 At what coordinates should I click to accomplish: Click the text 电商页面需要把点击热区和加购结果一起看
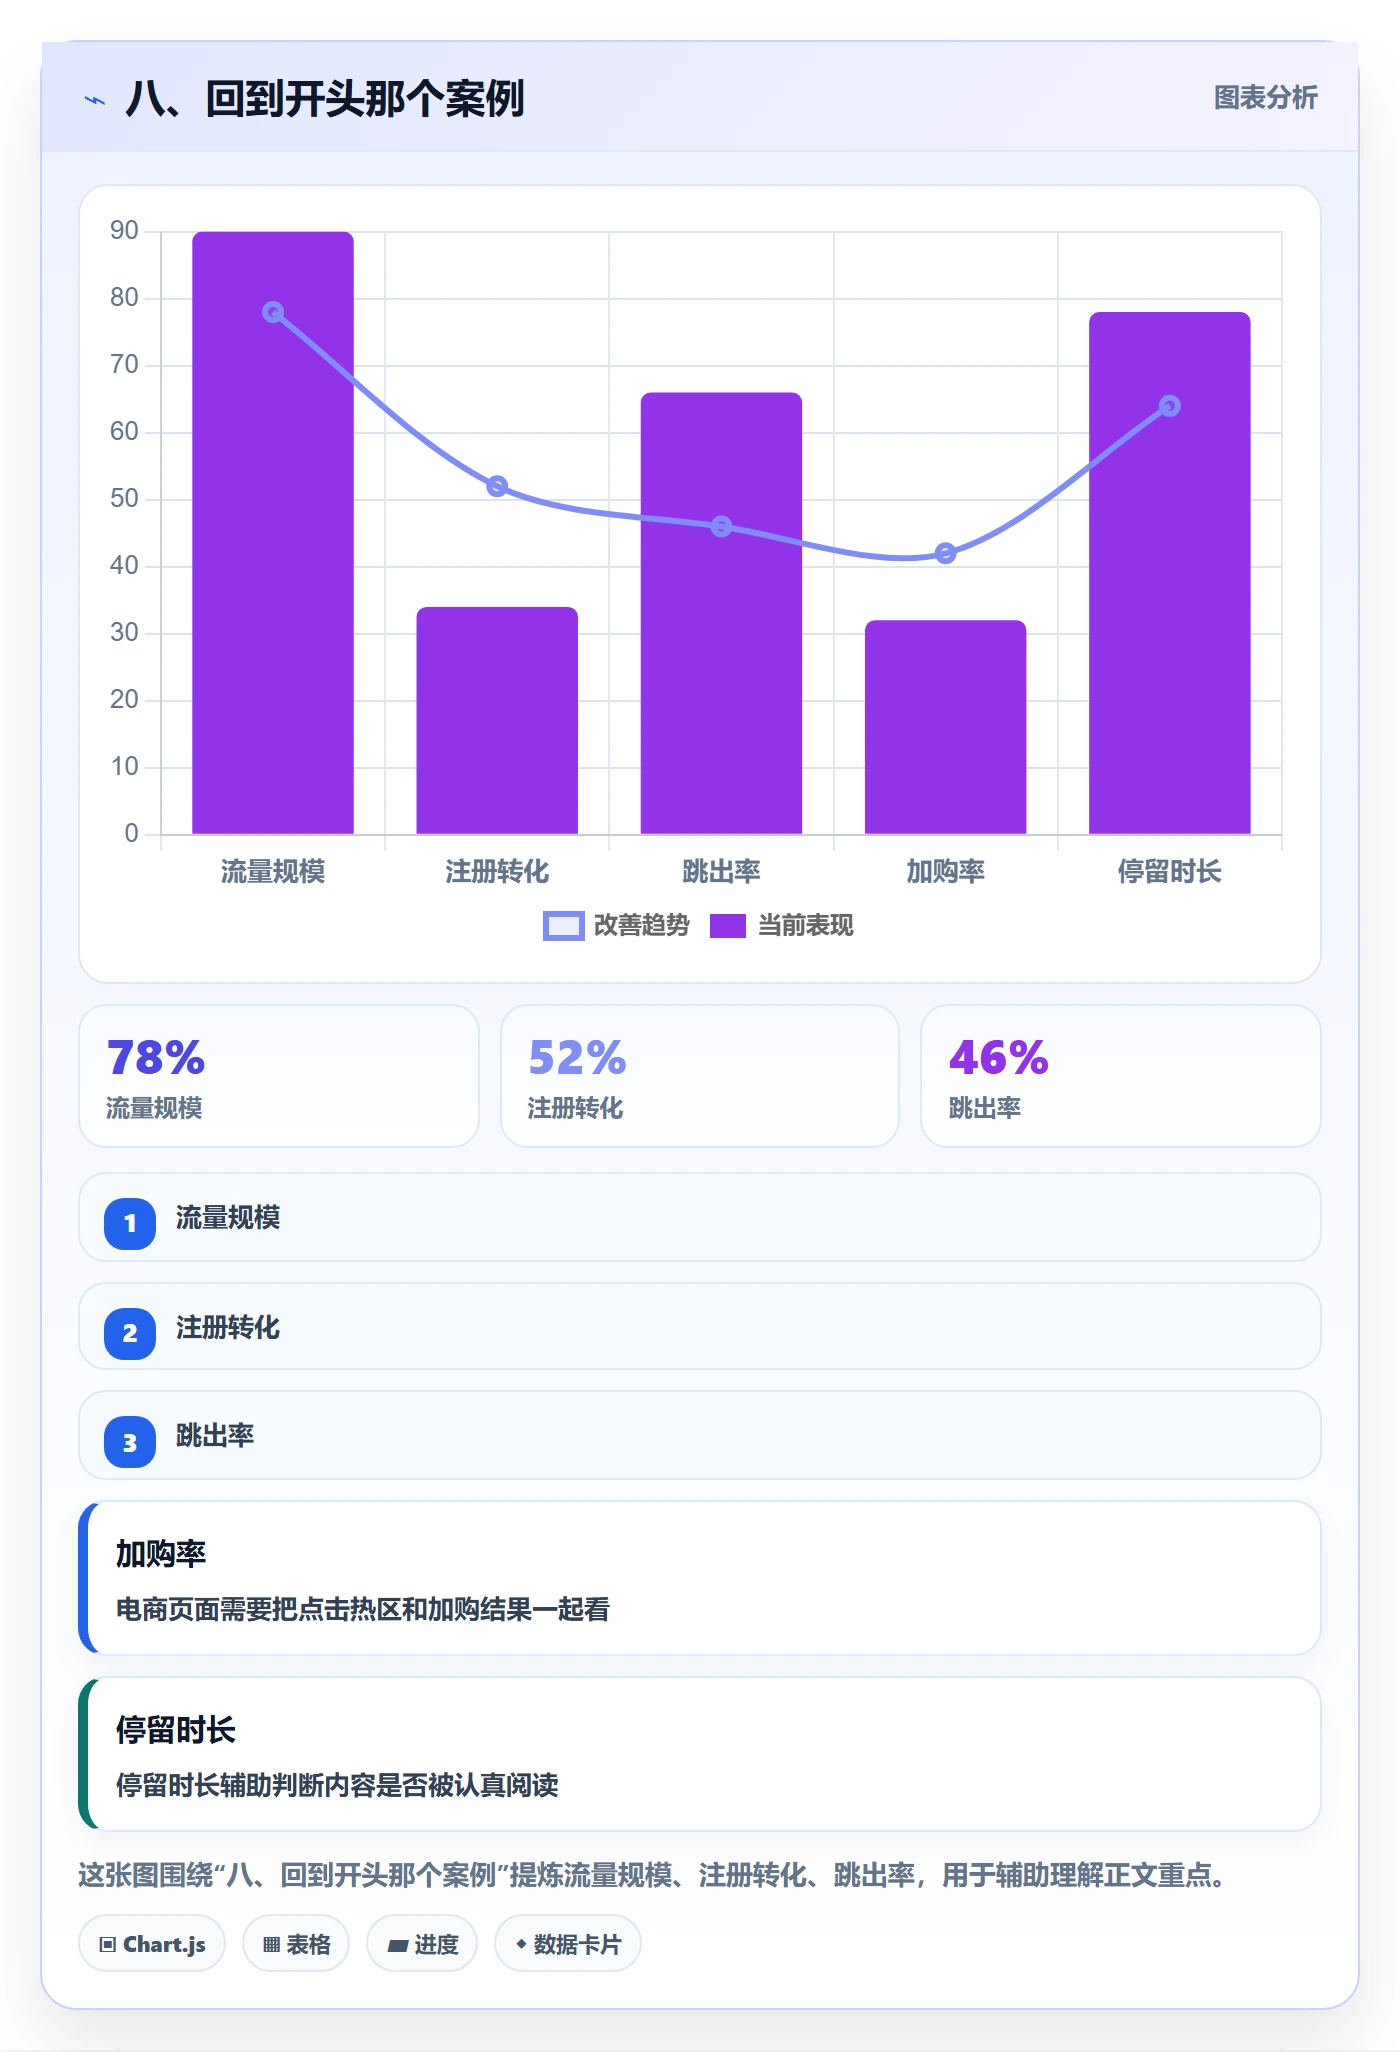[x=363, y=1609]
